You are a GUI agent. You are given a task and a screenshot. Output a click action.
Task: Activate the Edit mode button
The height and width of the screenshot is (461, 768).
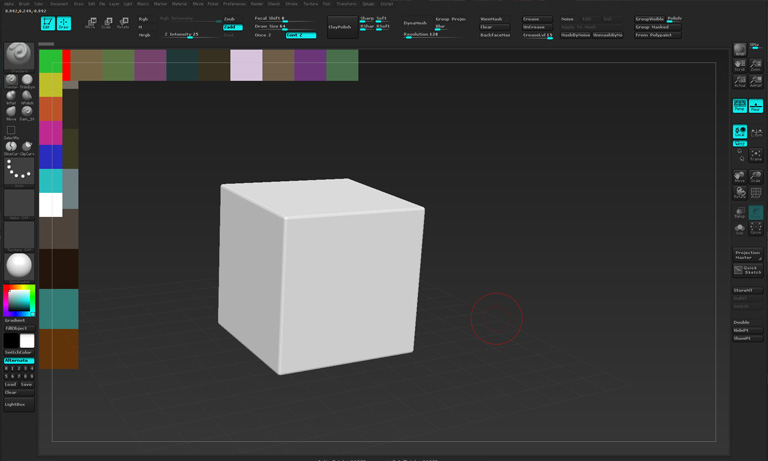[48, 23]
